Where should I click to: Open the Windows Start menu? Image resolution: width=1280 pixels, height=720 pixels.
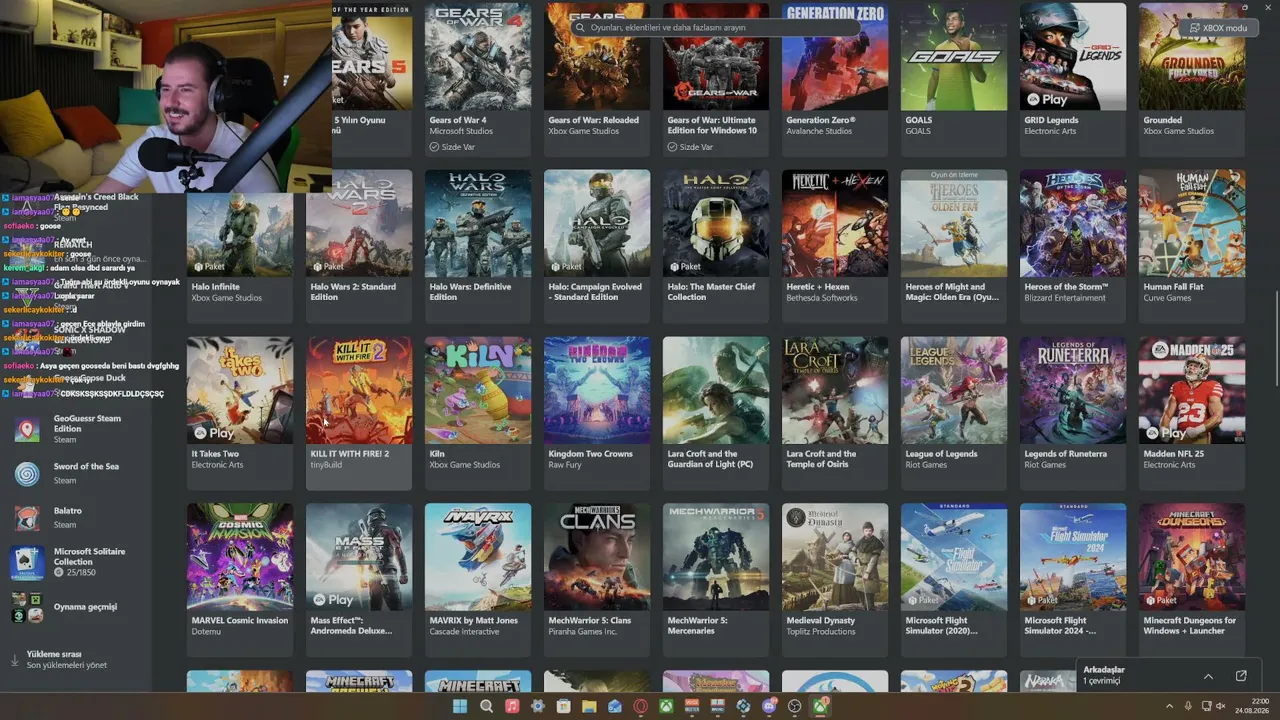(x=460, y=706)
